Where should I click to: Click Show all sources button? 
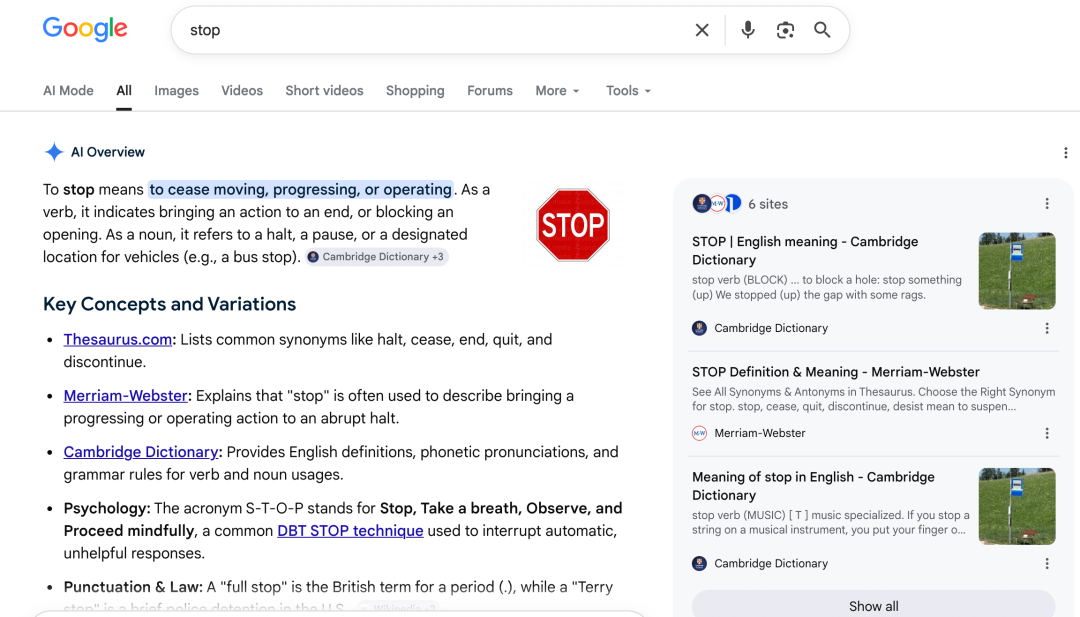(x=873, y=605)
